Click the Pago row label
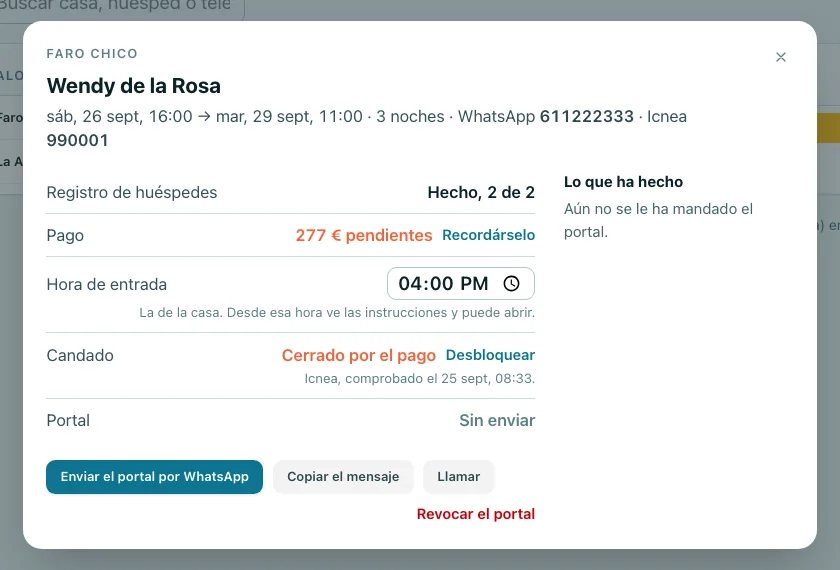Viewport: 840px width, 570px height. (x=65, y=236)
